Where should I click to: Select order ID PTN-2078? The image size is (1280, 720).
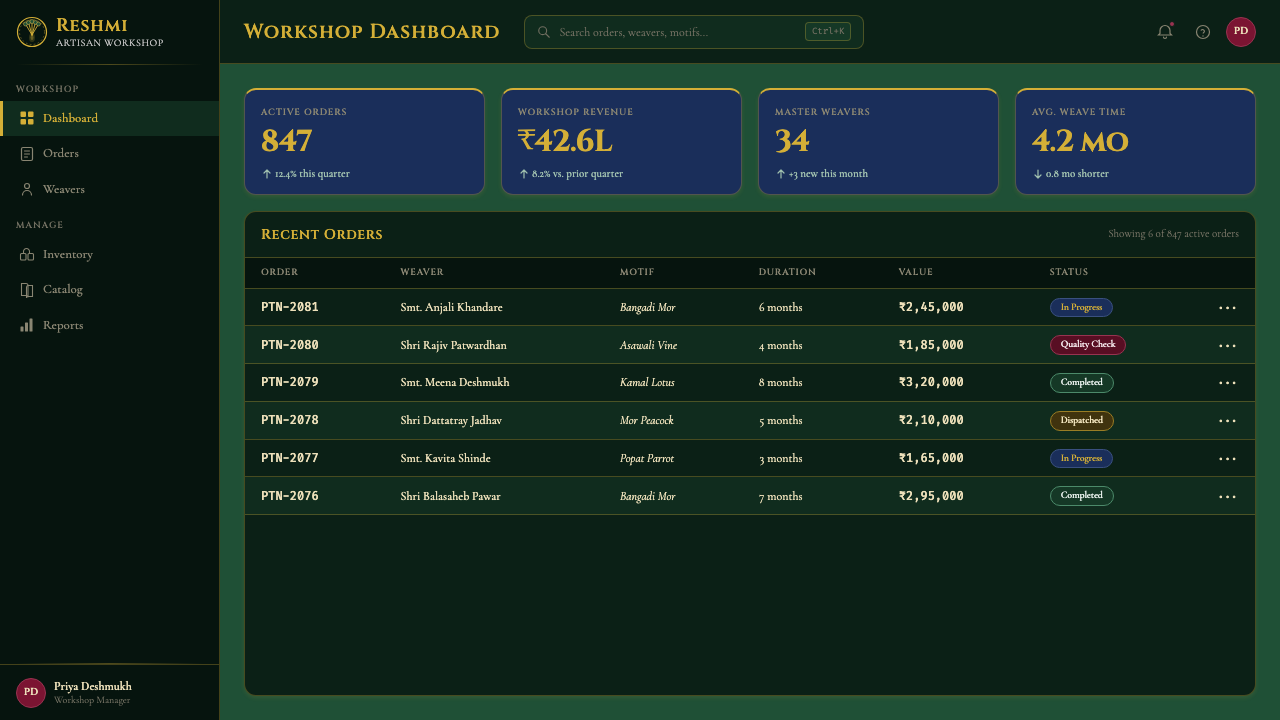pos(290,420)
